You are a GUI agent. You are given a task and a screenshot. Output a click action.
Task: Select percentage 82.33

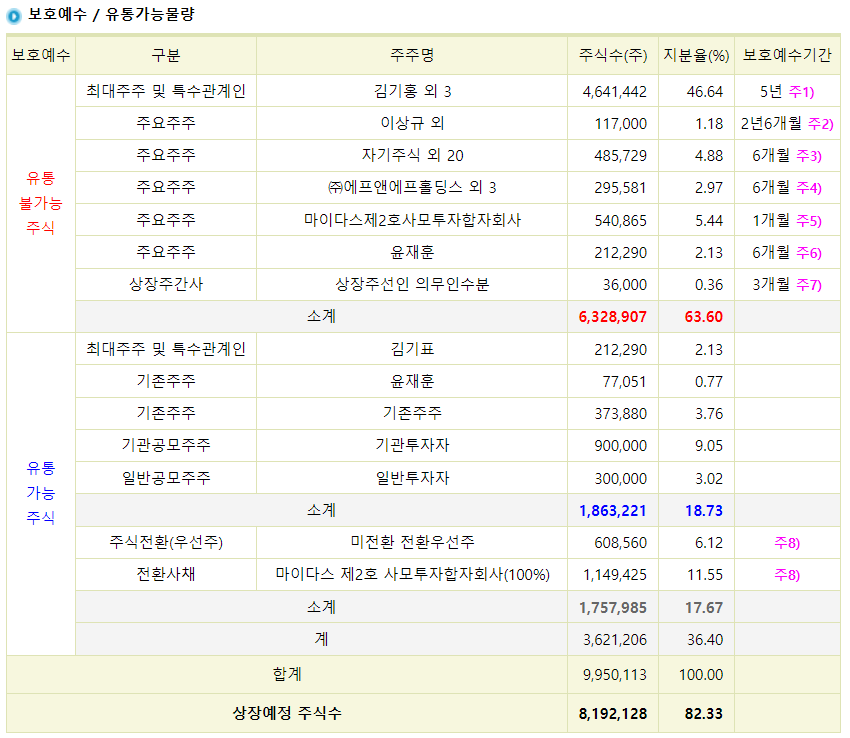click(x=704, y=713)
